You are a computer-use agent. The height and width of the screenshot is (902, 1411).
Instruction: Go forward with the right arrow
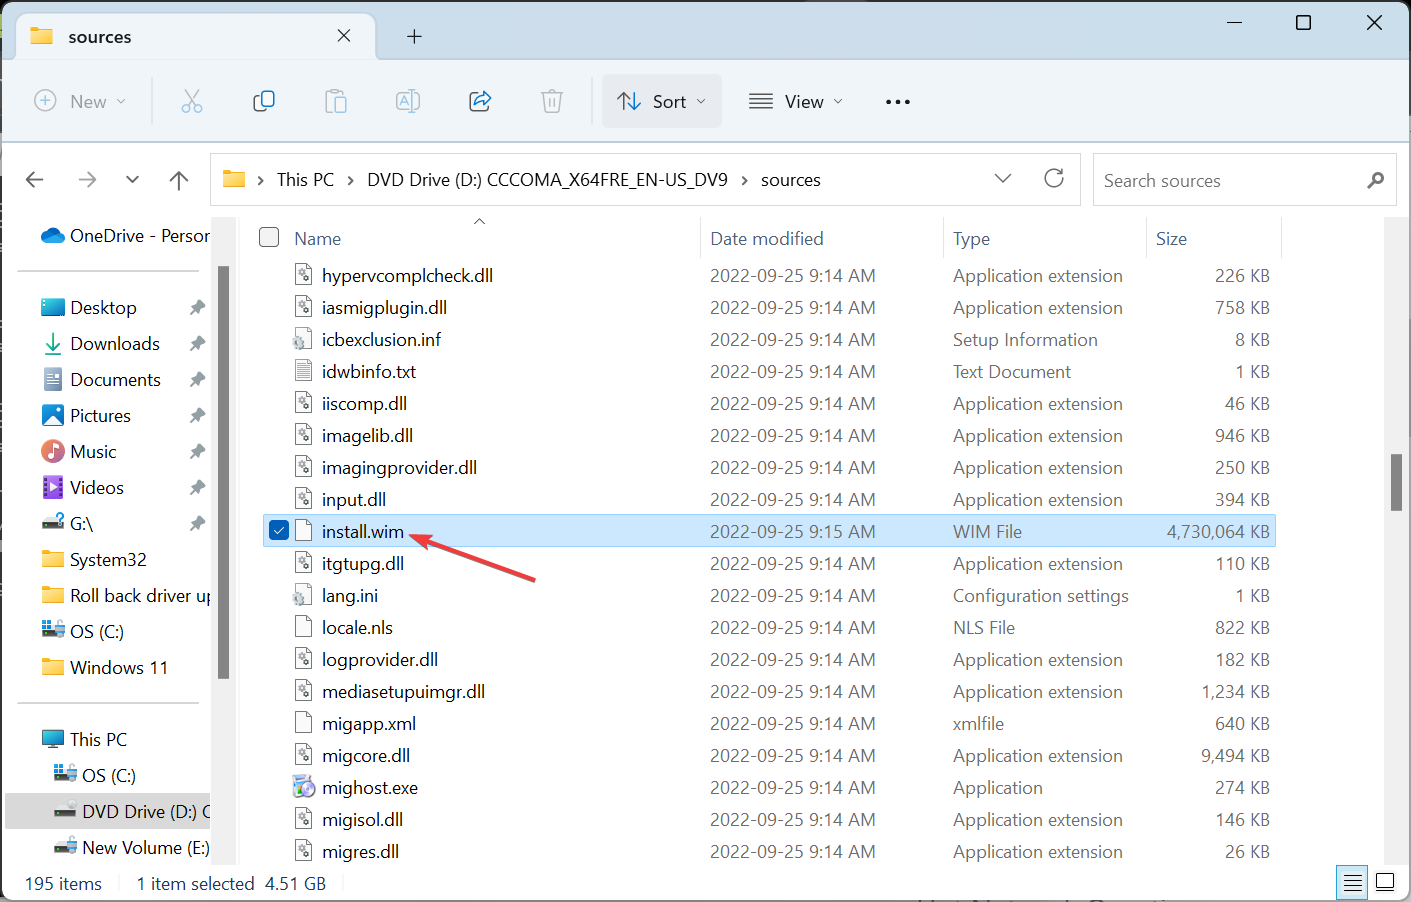pos(88,180)
